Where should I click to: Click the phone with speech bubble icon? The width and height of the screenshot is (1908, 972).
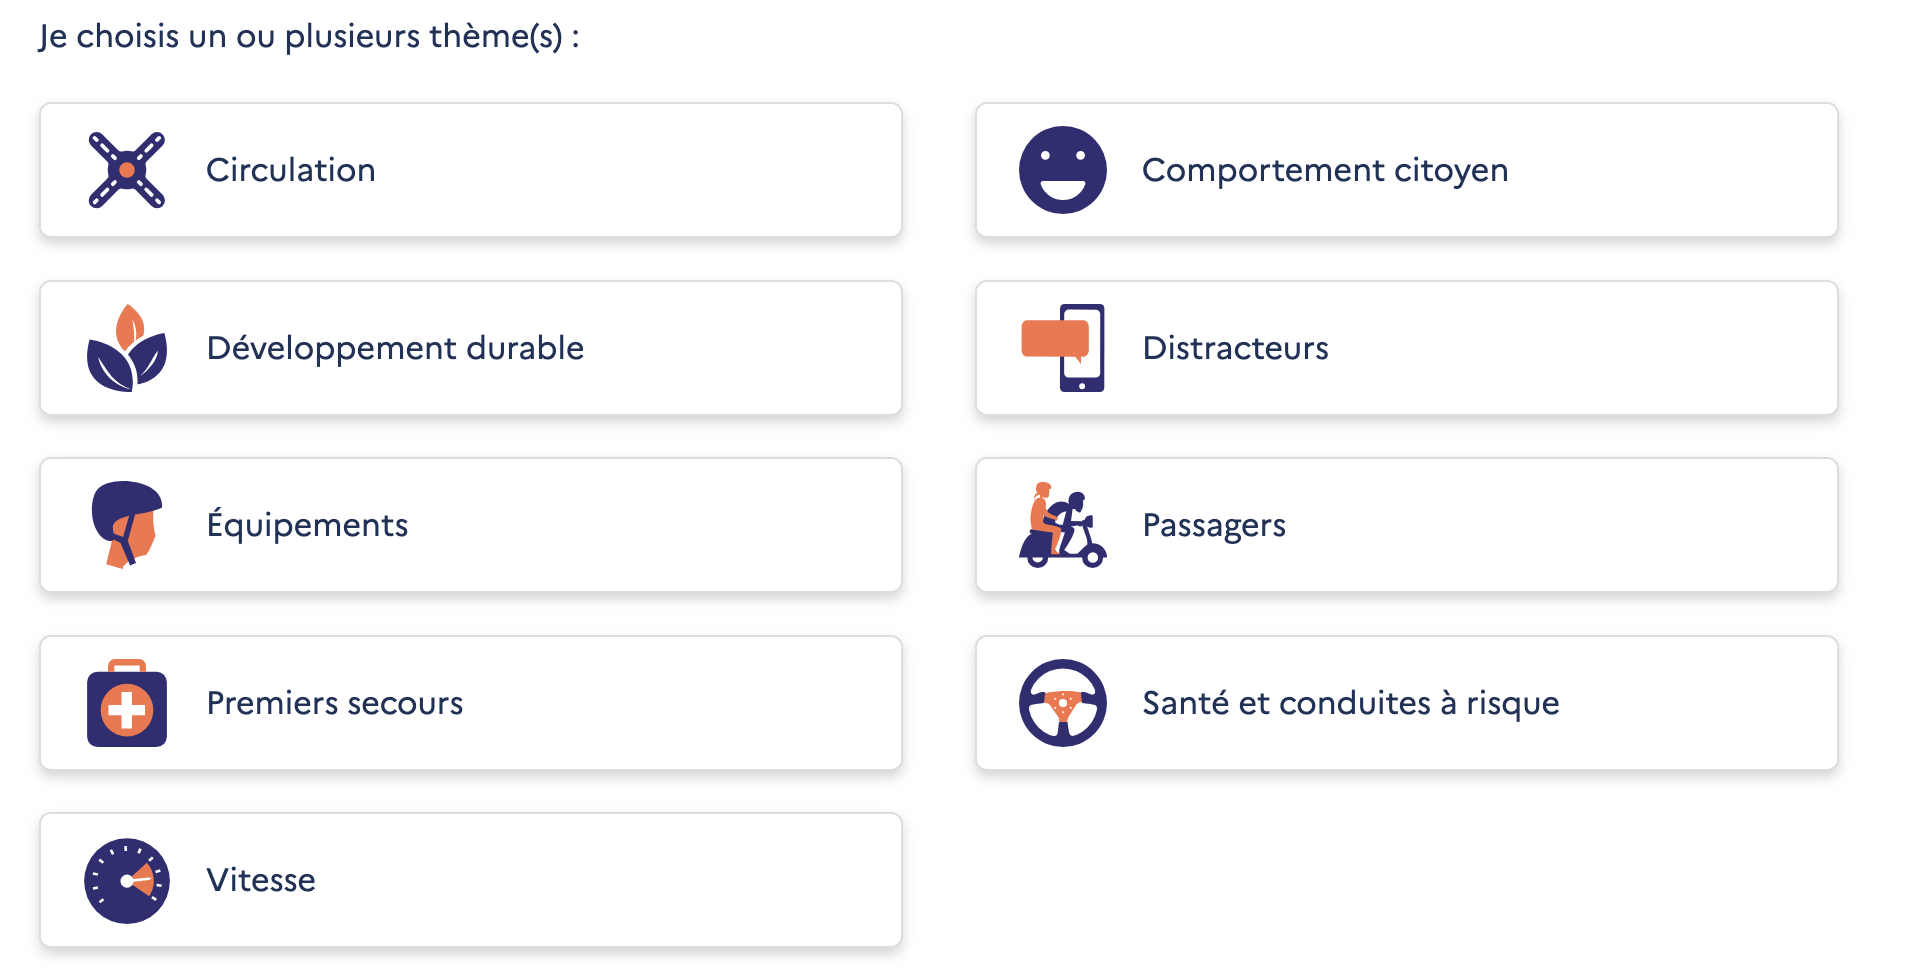(x=1064, y=348)
